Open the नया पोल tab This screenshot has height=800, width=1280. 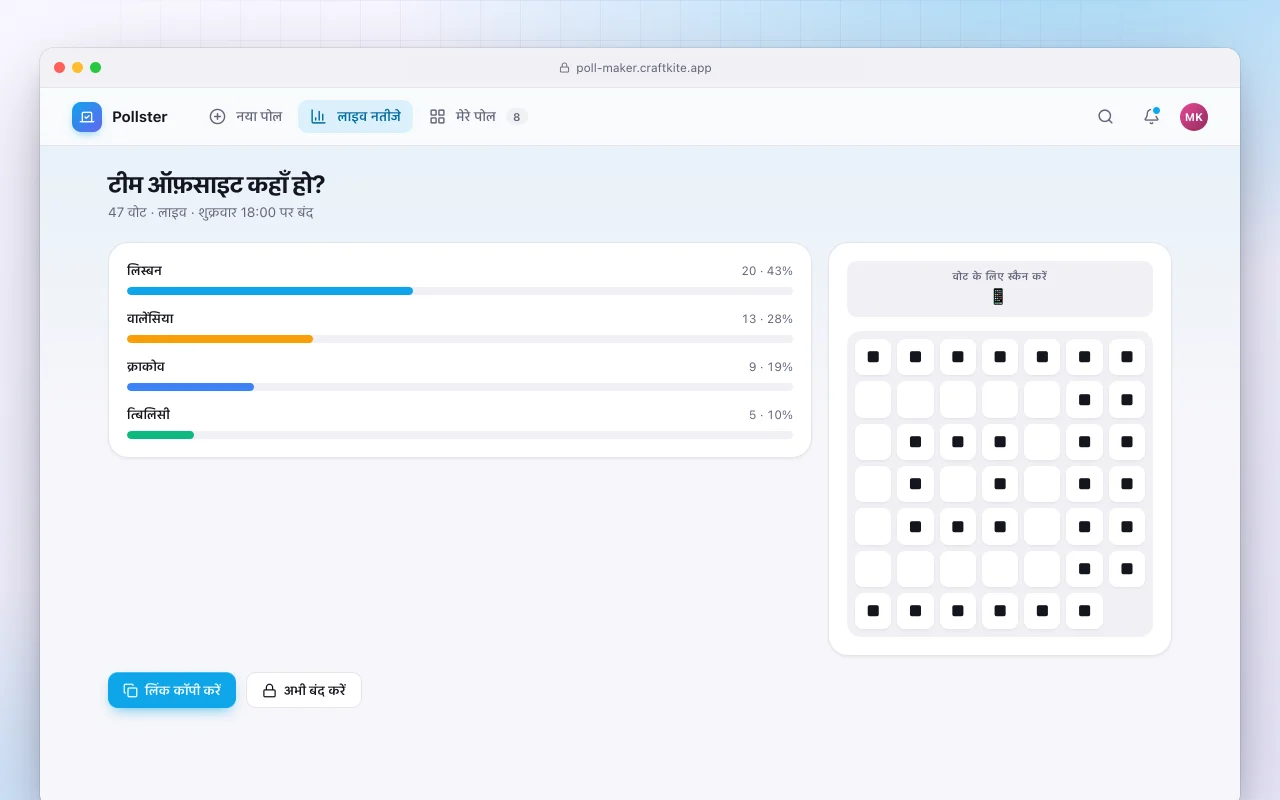point(245,117)
